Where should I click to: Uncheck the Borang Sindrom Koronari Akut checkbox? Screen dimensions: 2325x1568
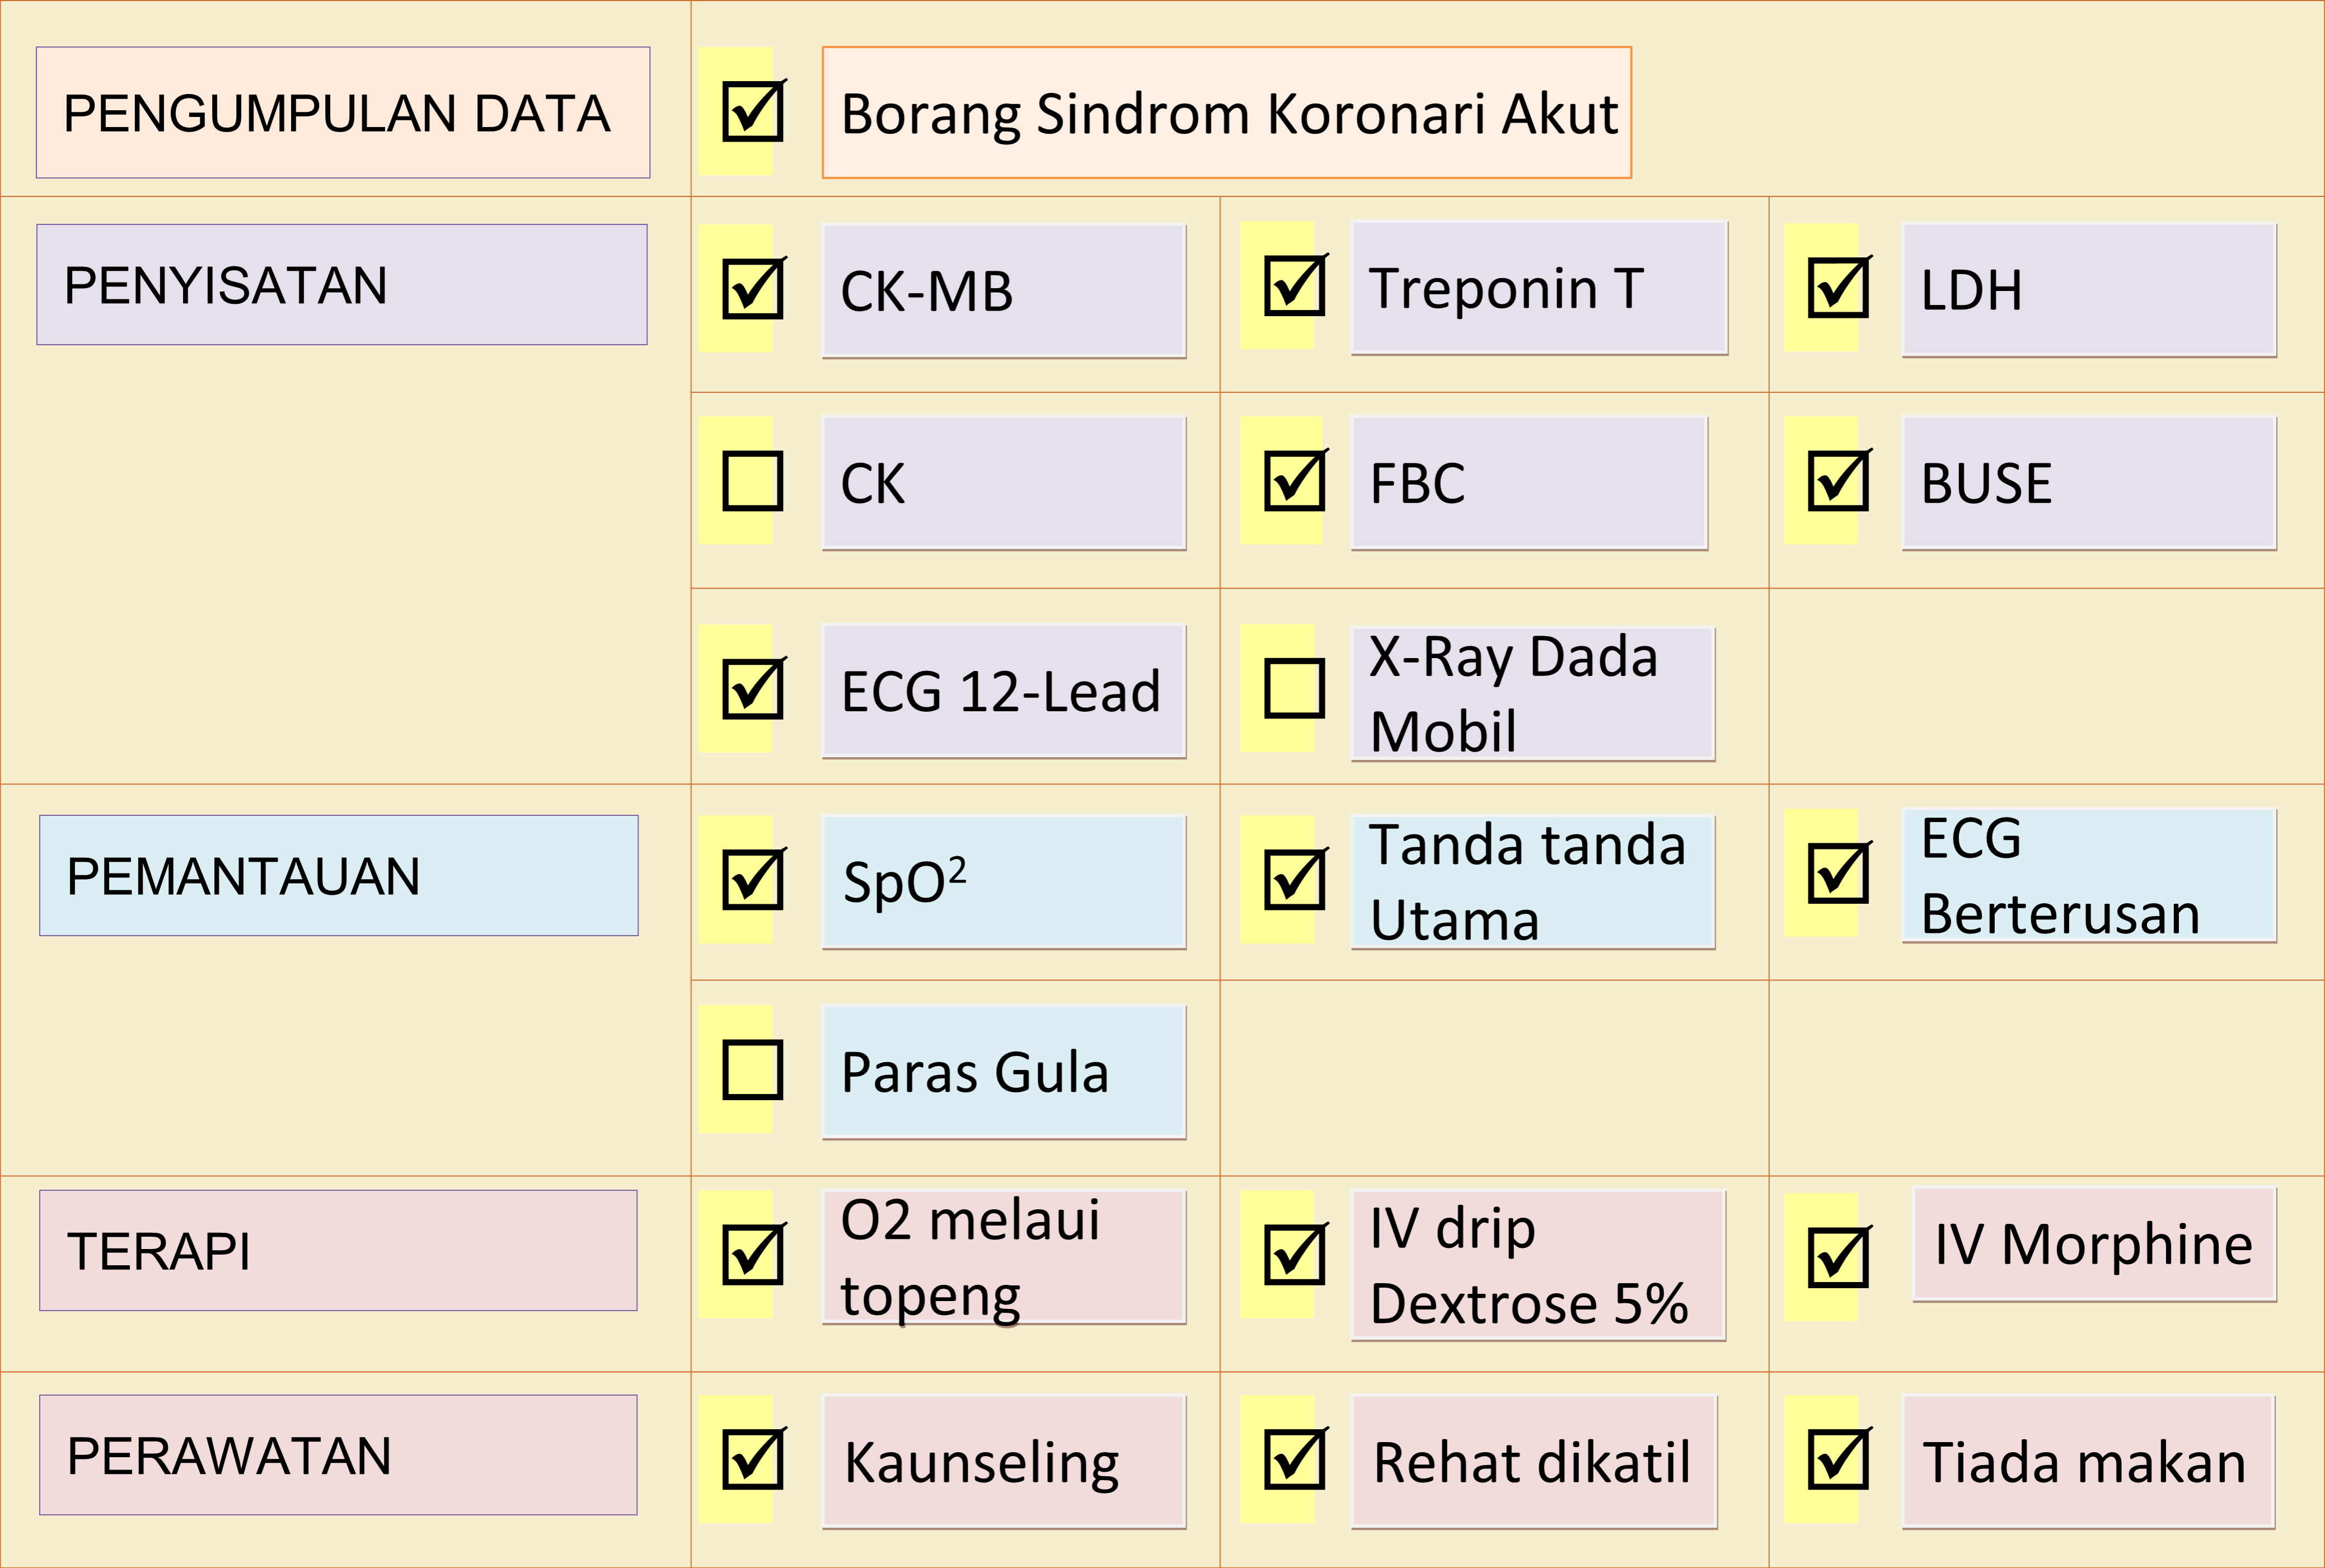(752, 111)
